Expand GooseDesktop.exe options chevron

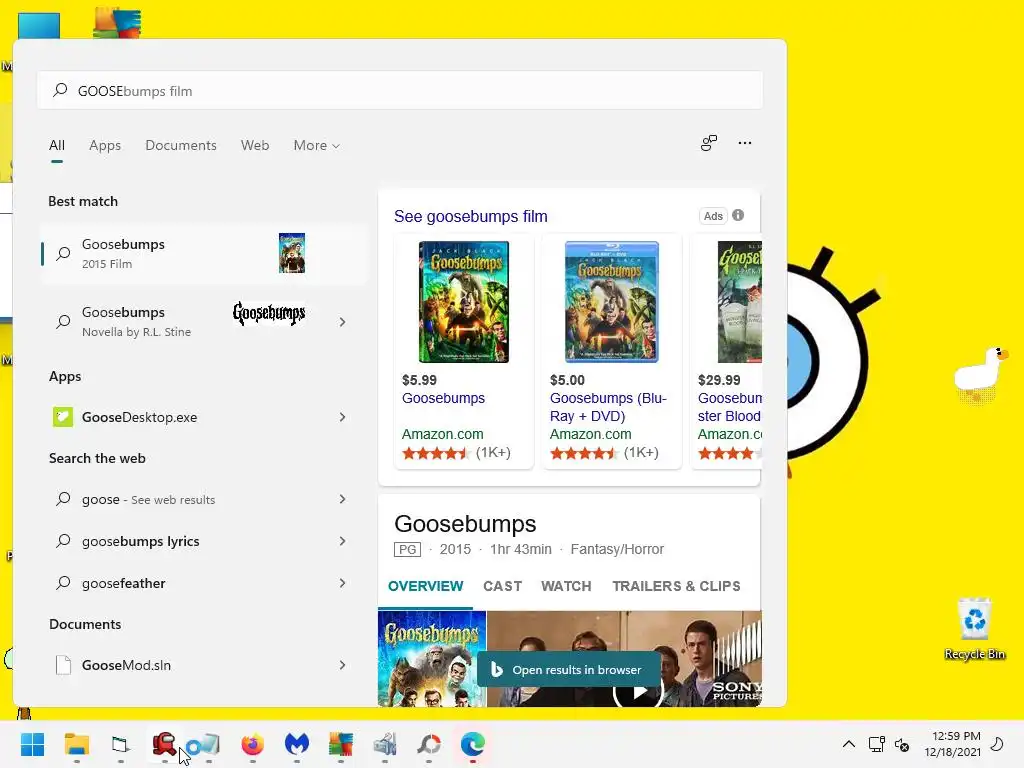tap(342, 417)
